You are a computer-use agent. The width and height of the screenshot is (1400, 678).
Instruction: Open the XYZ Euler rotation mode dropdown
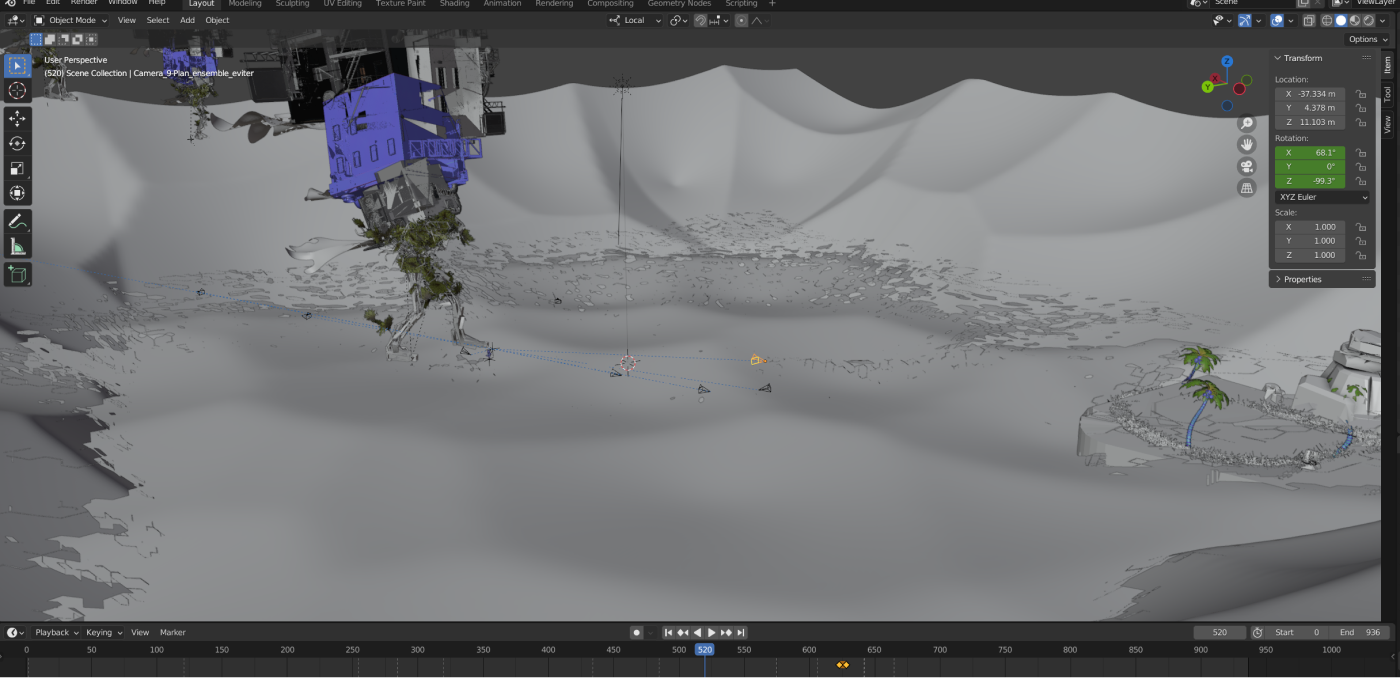point(1322,197)
